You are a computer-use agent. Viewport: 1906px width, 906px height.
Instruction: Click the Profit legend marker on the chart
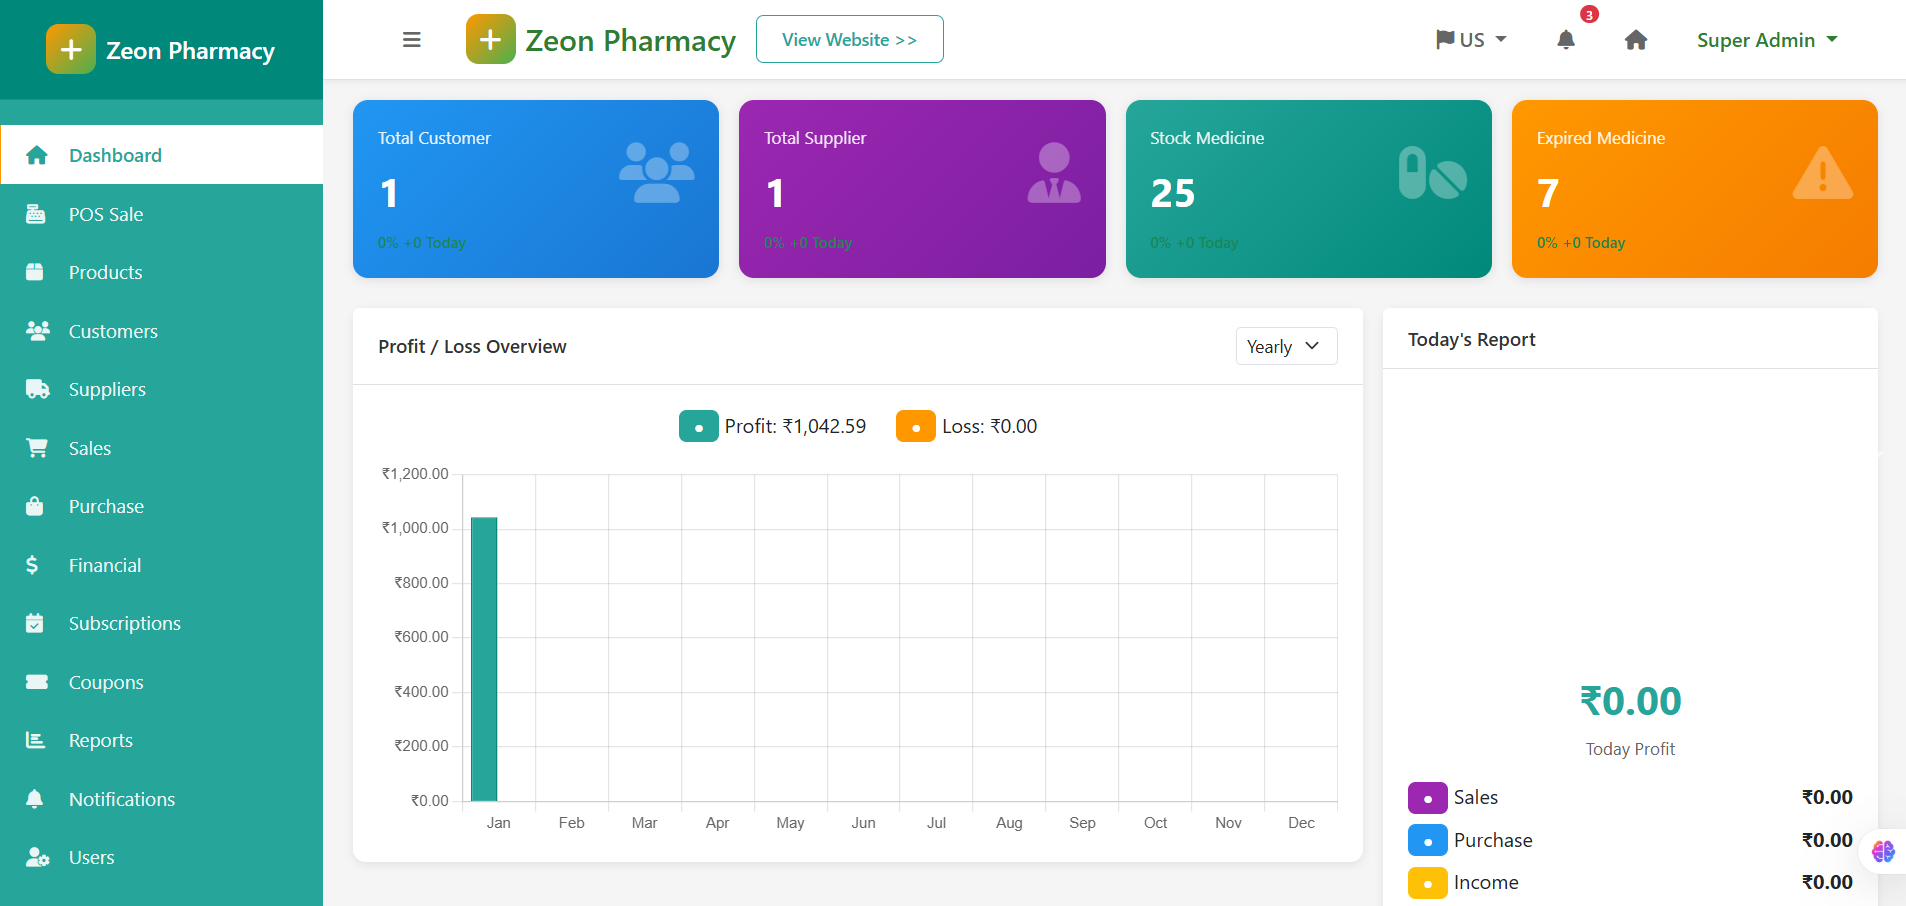pos(698,426)
